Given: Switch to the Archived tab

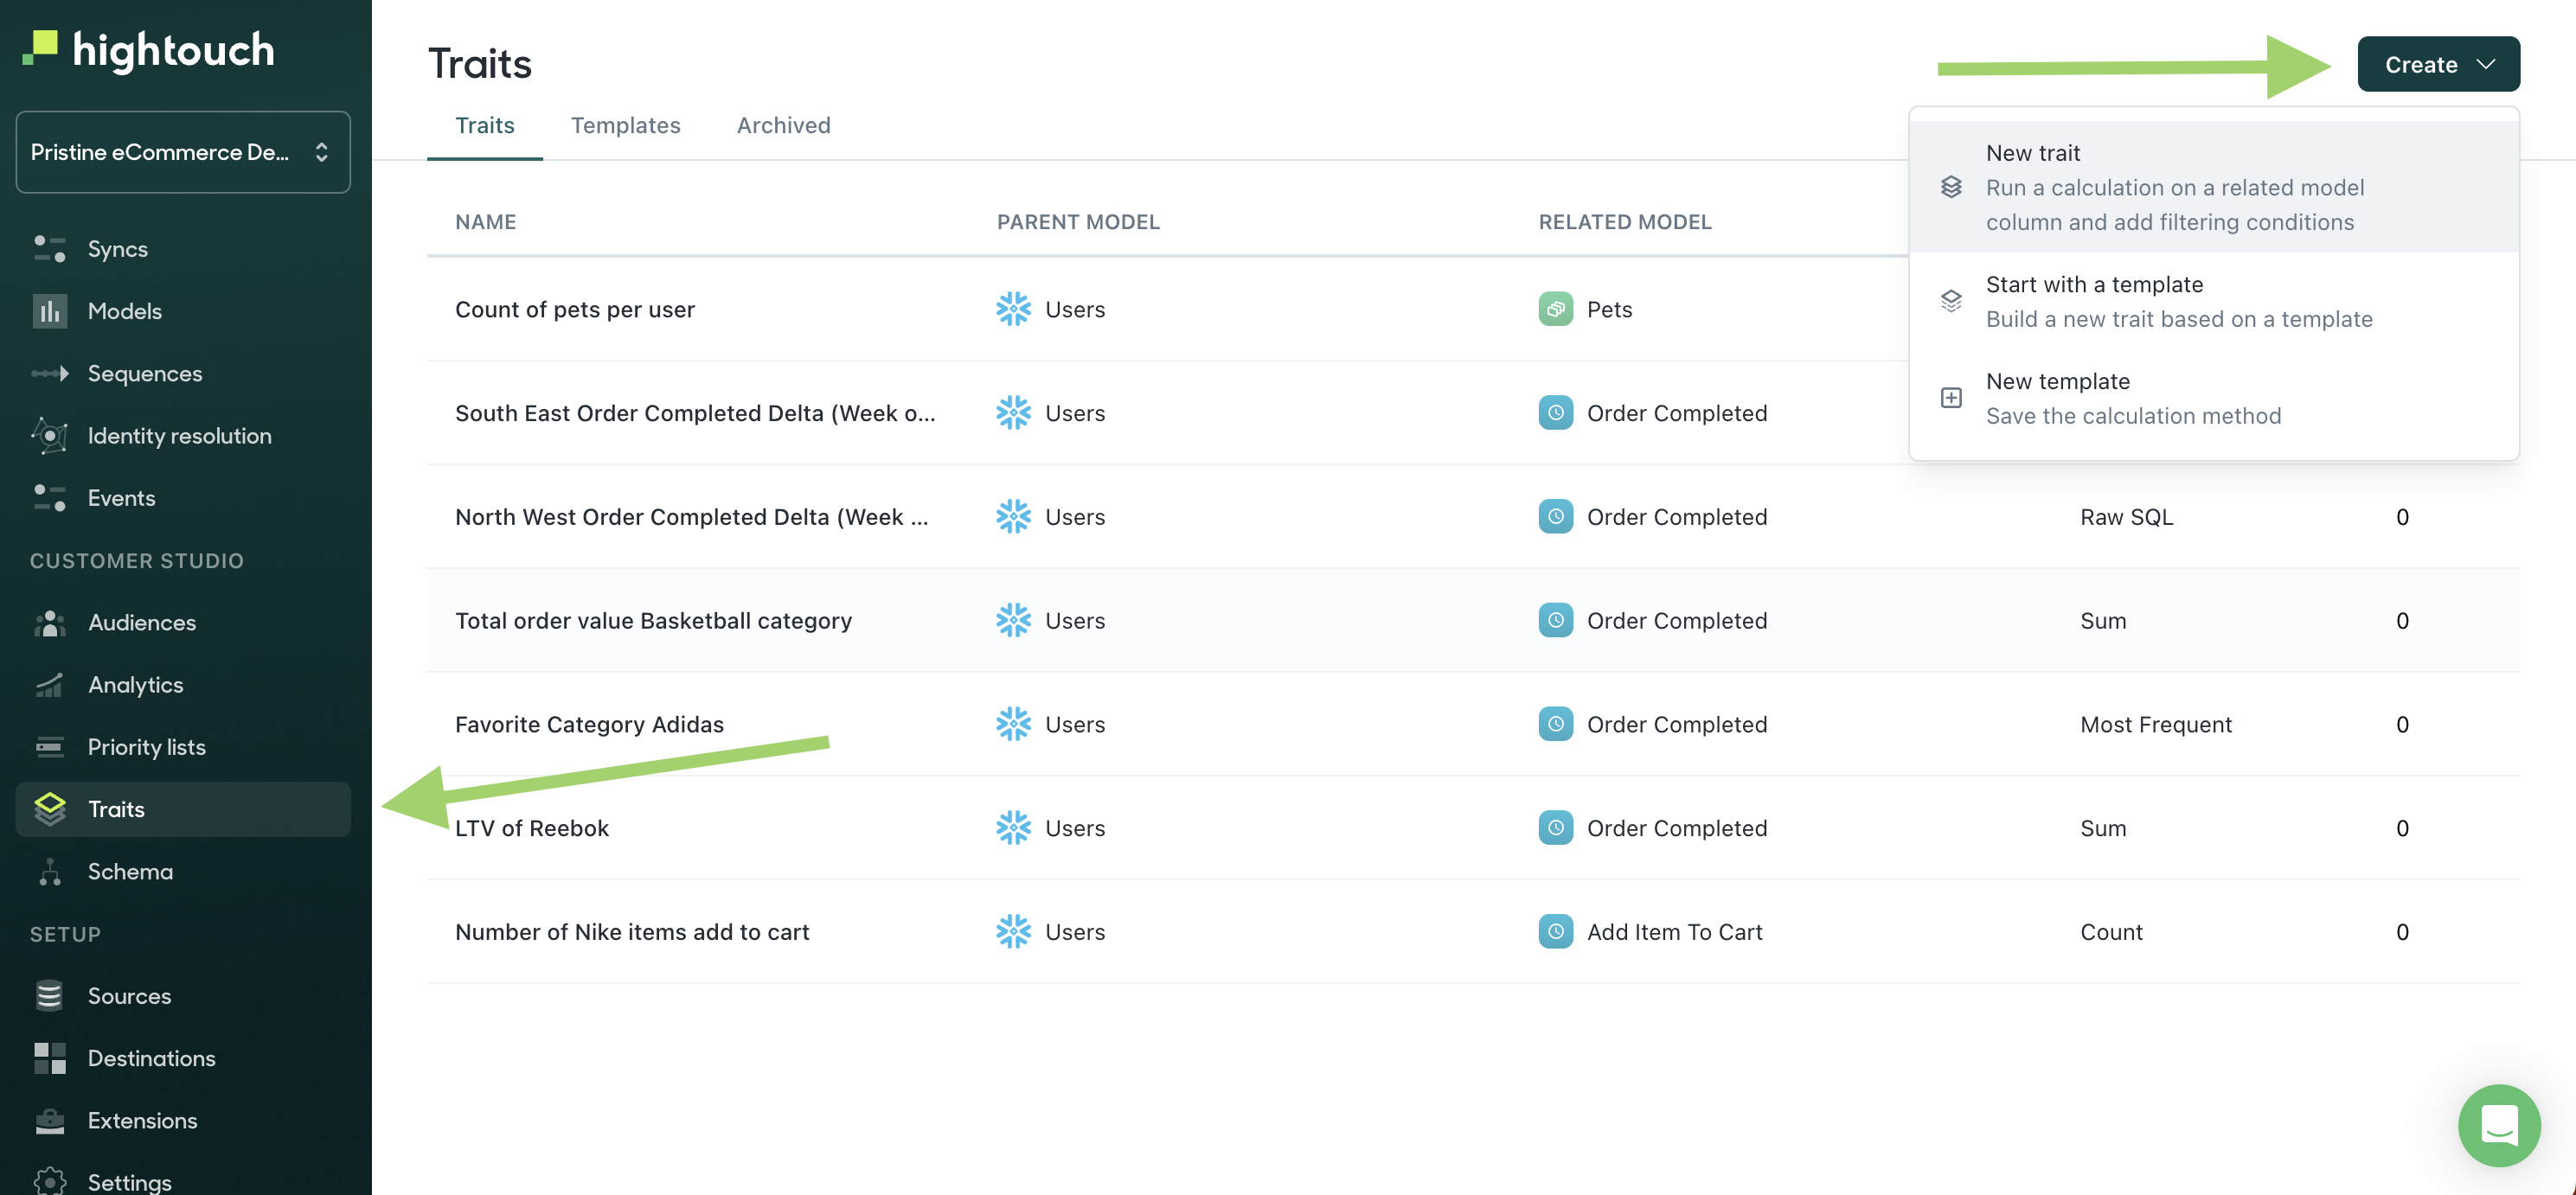Looking at the screenshot, I should [x=784, y=123].
